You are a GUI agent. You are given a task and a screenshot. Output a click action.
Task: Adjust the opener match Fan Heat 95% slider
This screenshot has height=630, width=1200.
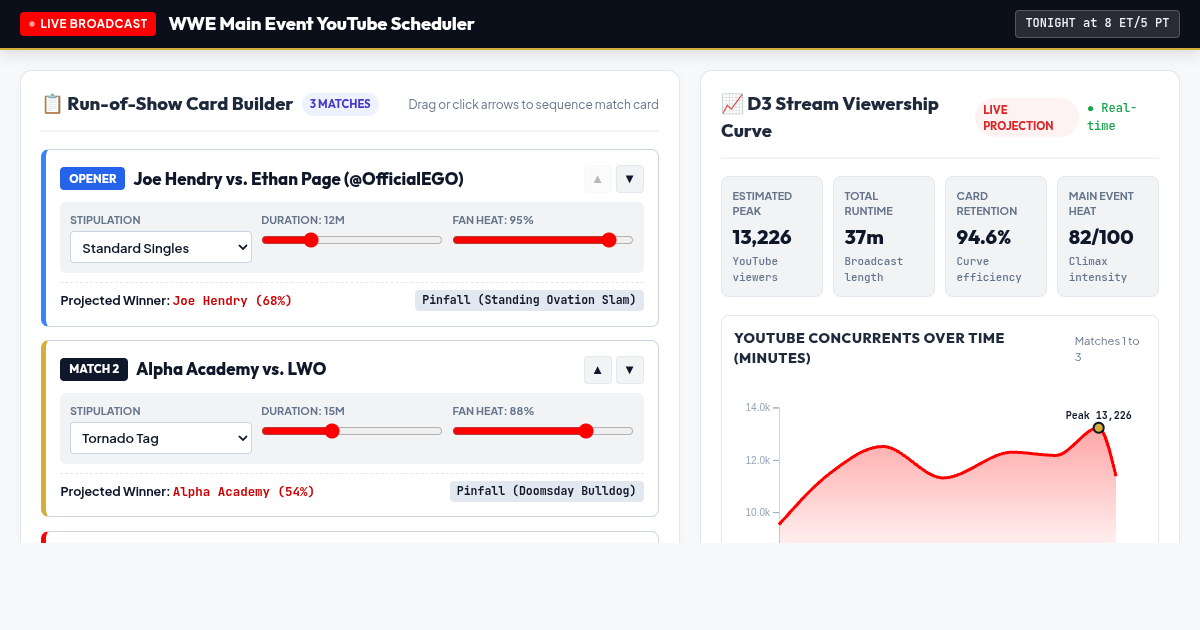tap(543, 240)
